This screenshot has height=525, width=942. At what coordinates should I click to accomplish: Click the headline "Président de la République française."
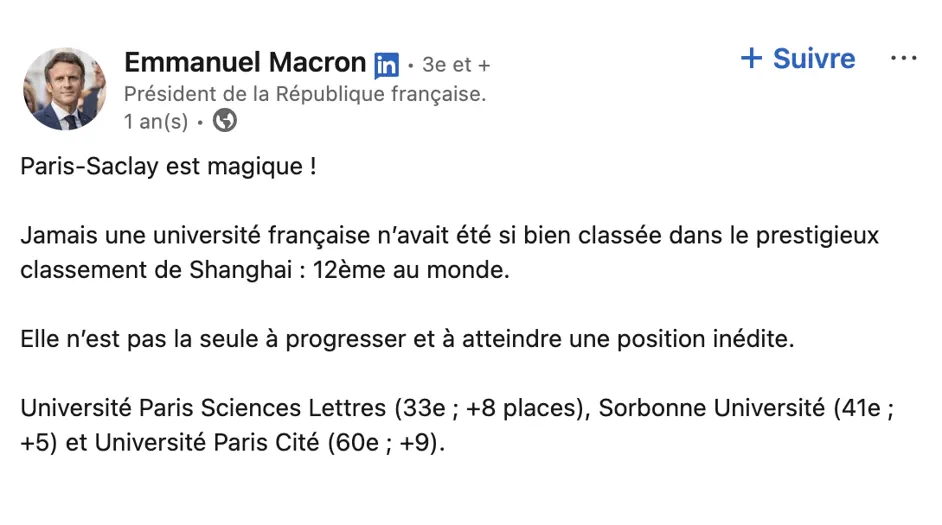(305, 95)
